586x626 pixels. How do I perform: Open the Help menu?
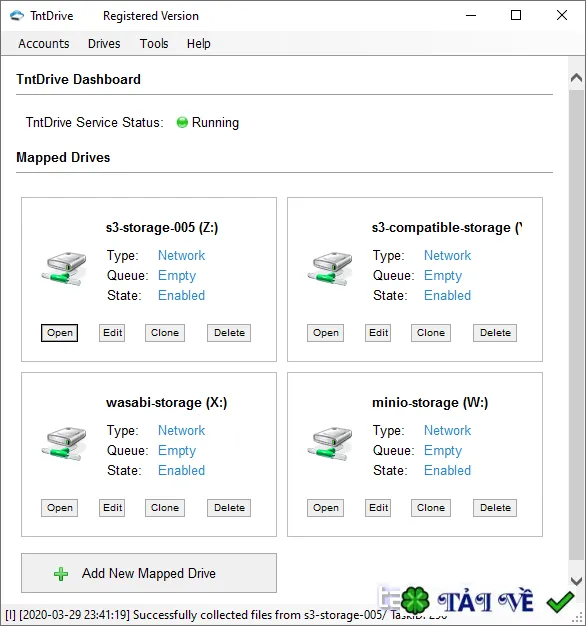(x=198, y=43)
